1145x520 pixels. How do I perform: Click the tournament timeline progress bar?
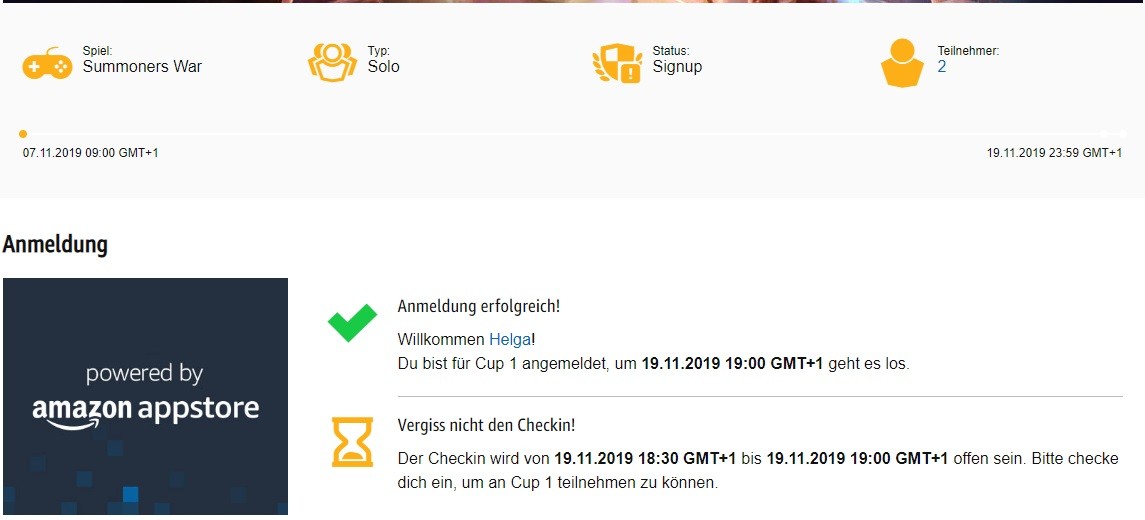click(x=572, y=134)
